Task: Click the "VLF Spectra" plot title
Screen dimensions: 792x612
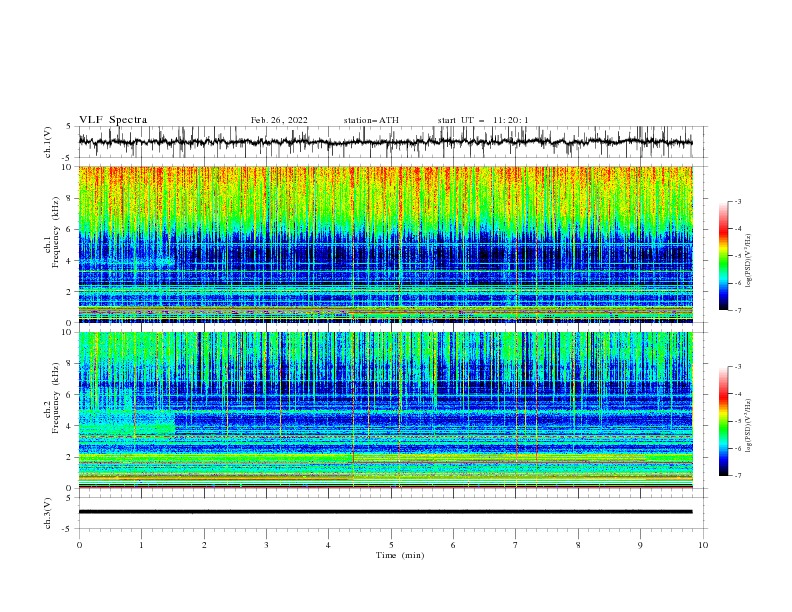Action: coord(113,120)
